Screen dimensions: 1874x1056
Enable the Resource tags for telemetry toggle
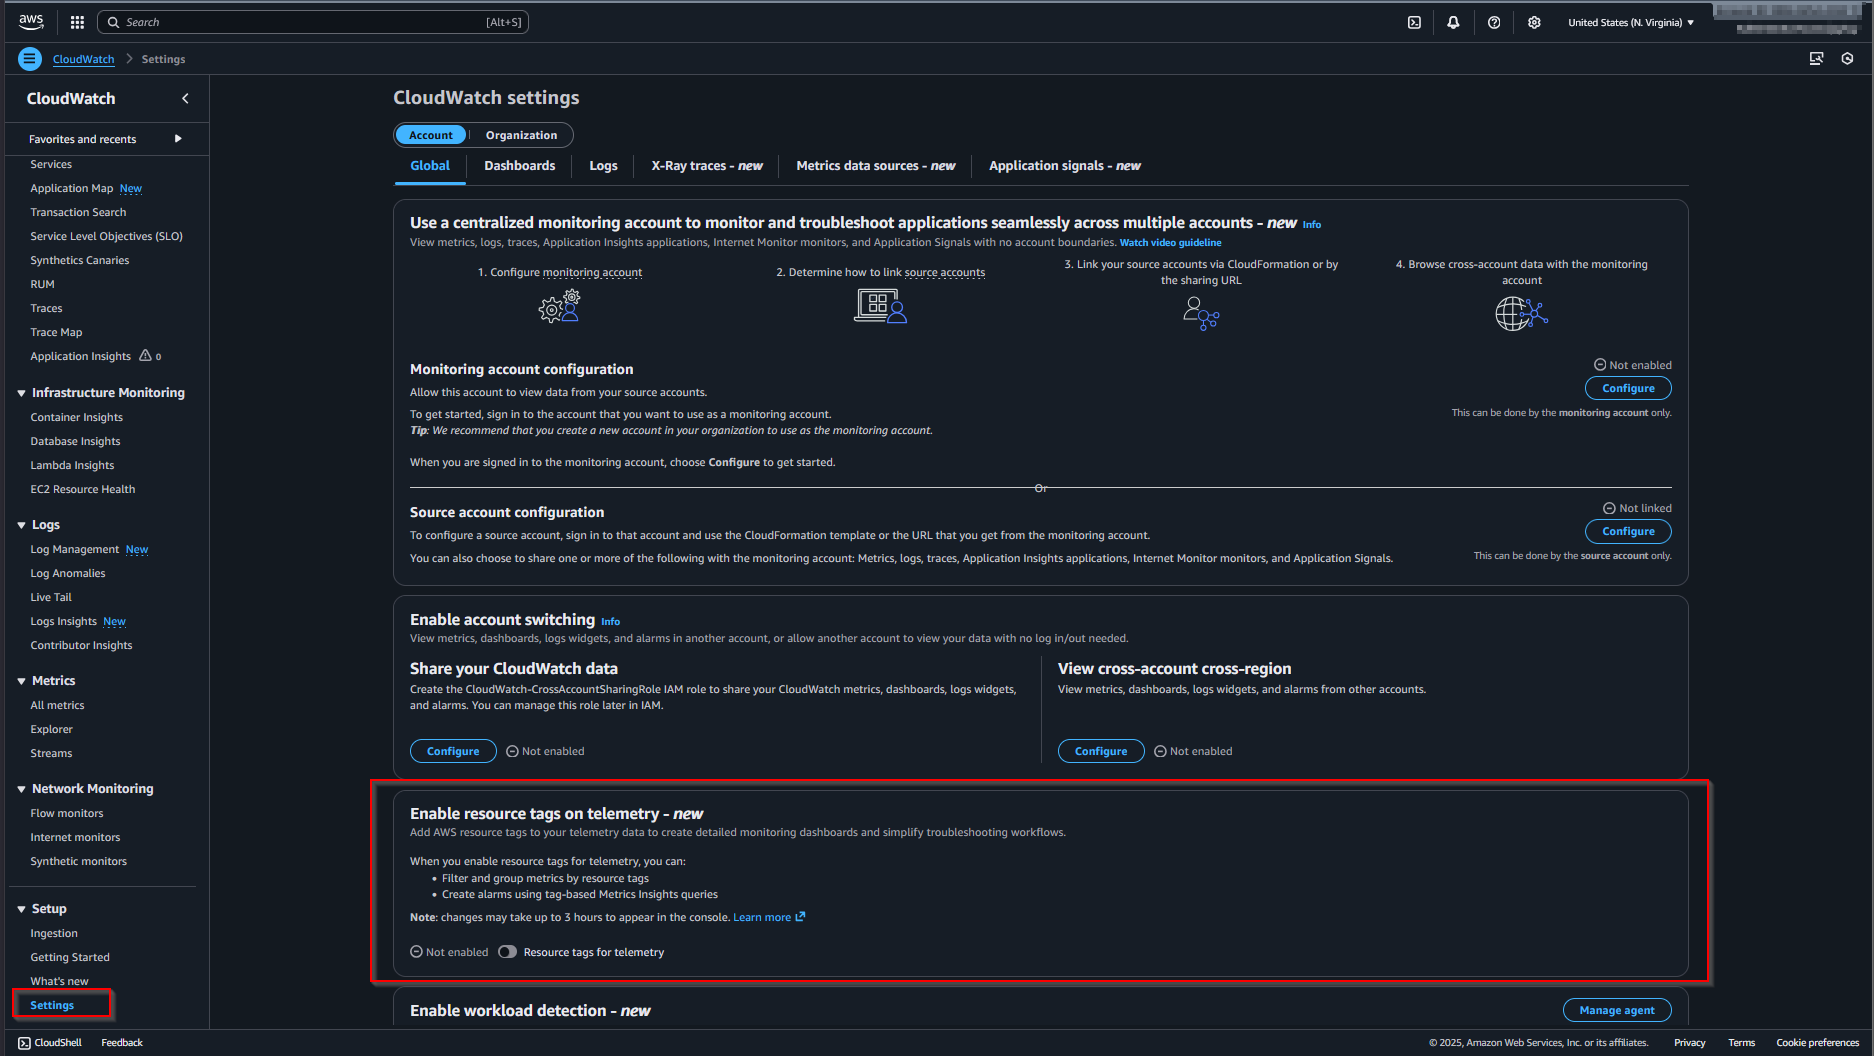(507, 951)
